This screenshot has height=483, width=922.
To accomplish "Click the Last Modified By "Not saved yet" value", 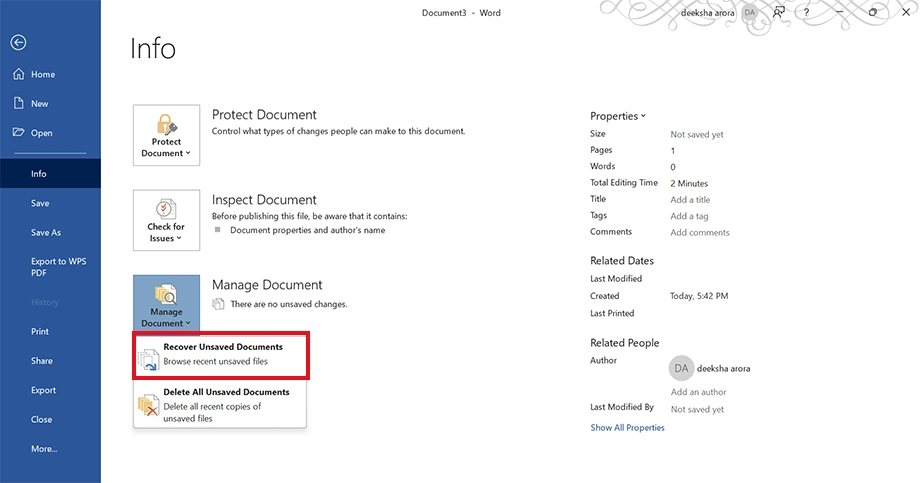I will tap(697, 409).
